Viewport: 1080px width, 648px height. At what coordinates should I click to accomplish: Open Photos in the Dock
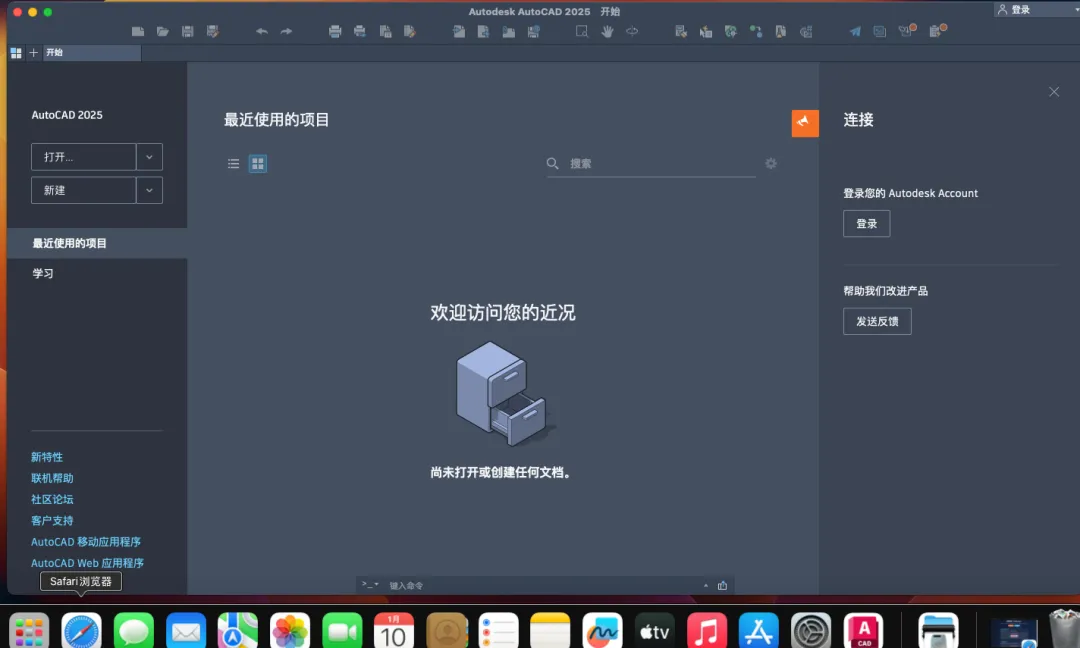(x=290, y=630)
